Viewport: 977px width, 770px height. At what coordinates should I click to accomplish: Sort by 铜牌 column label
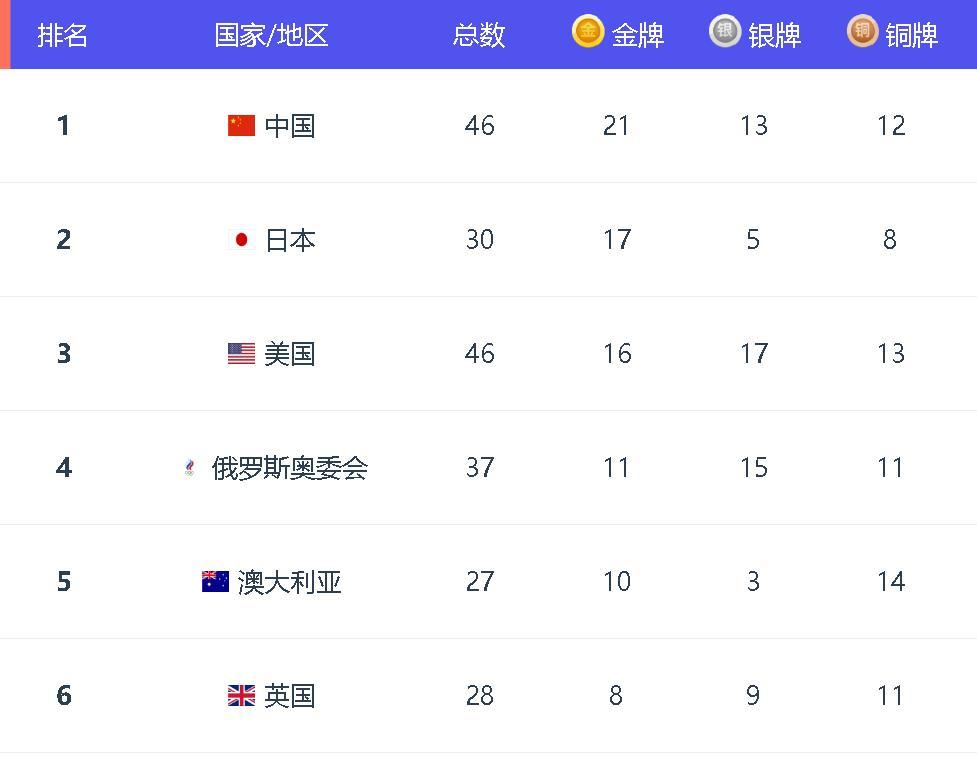point(912,35)
